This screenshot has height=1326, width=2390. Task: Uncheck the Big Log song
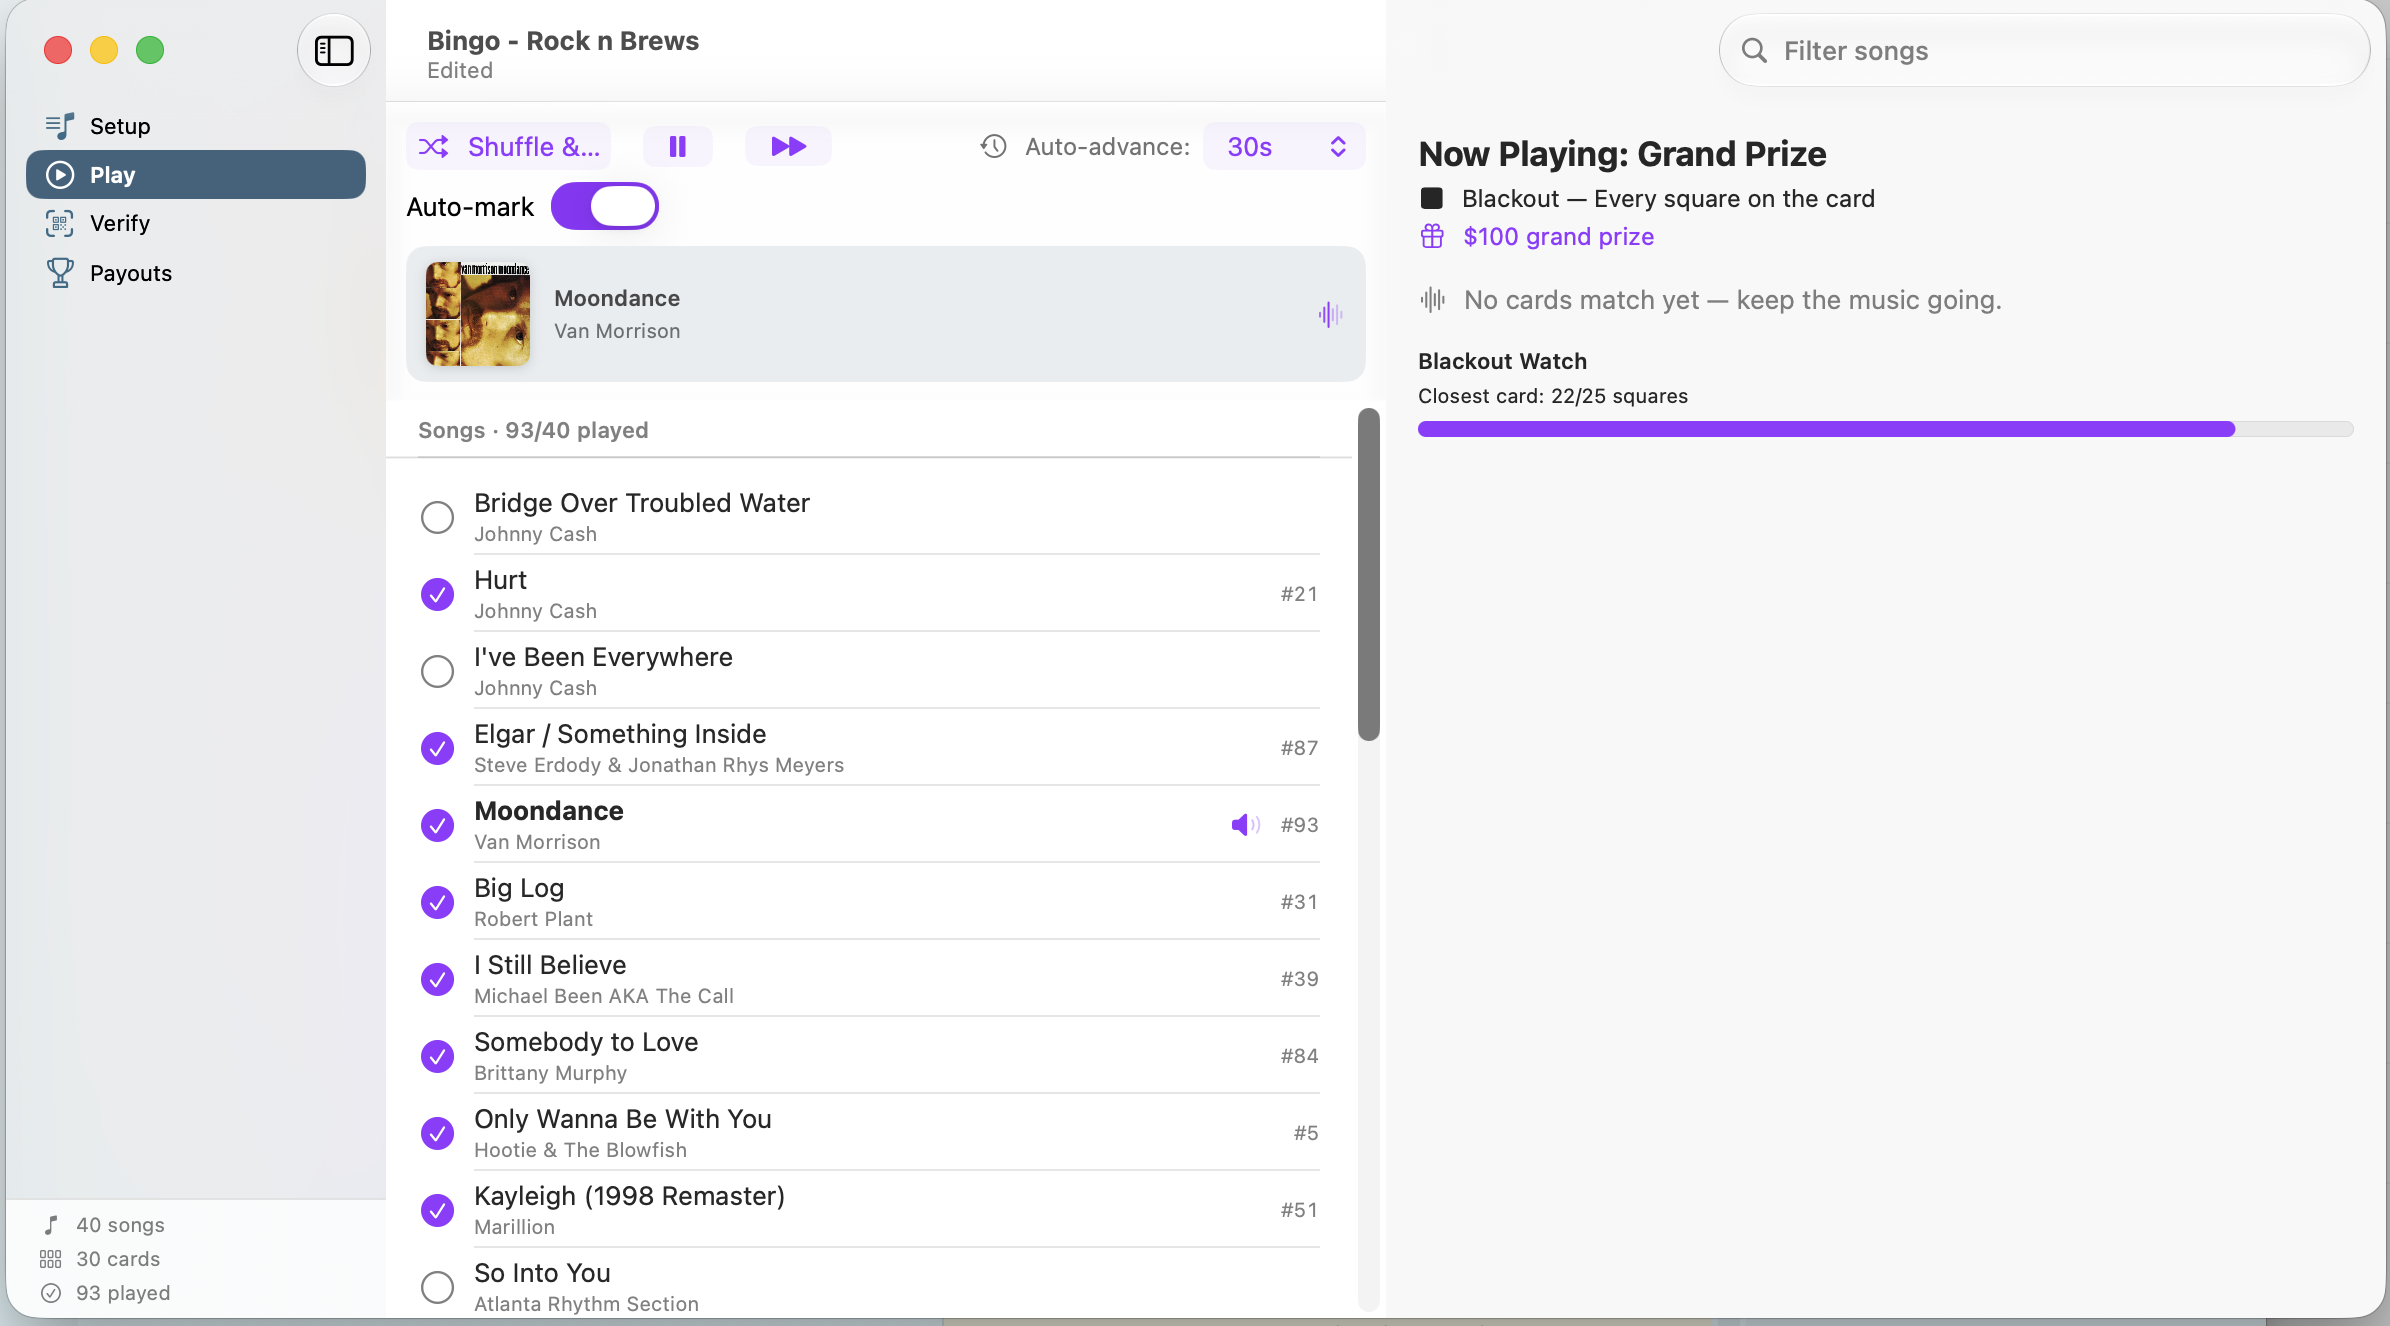tap(437, 903)
